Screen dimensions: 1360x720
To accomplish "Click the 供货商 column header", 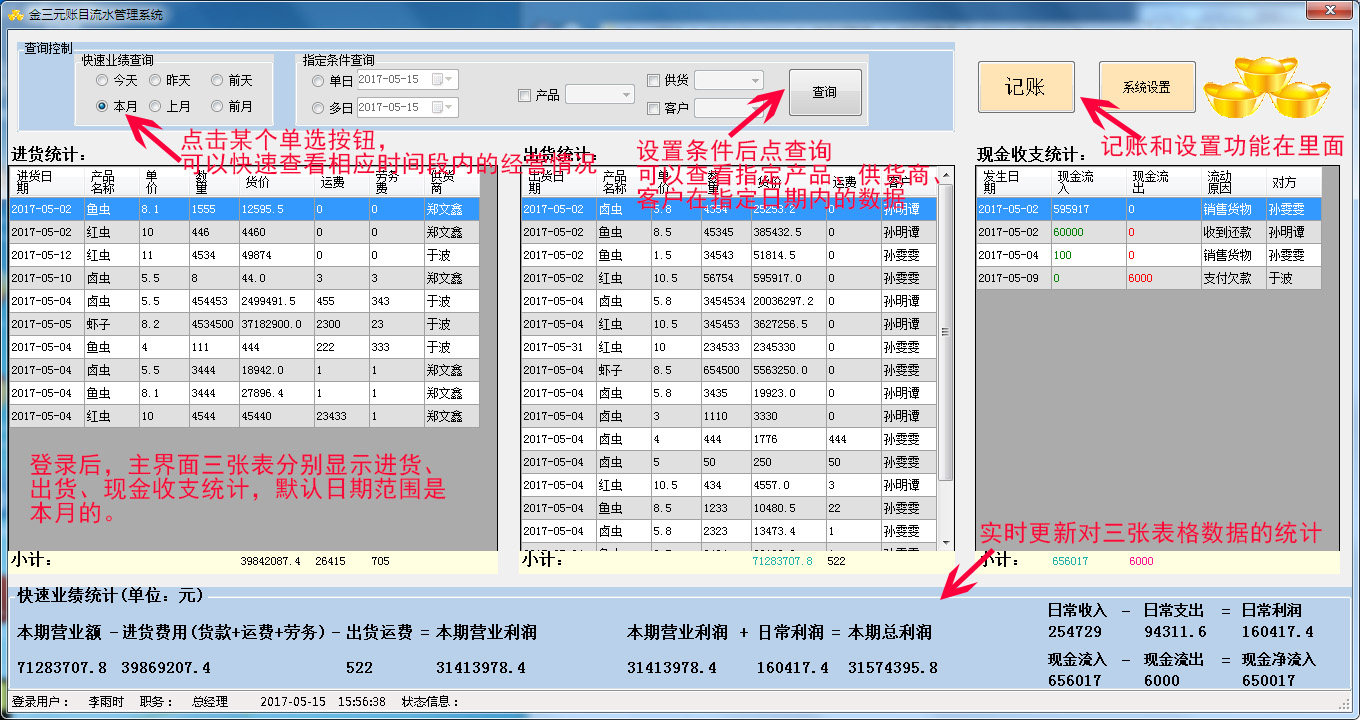I will click(451, 181).
